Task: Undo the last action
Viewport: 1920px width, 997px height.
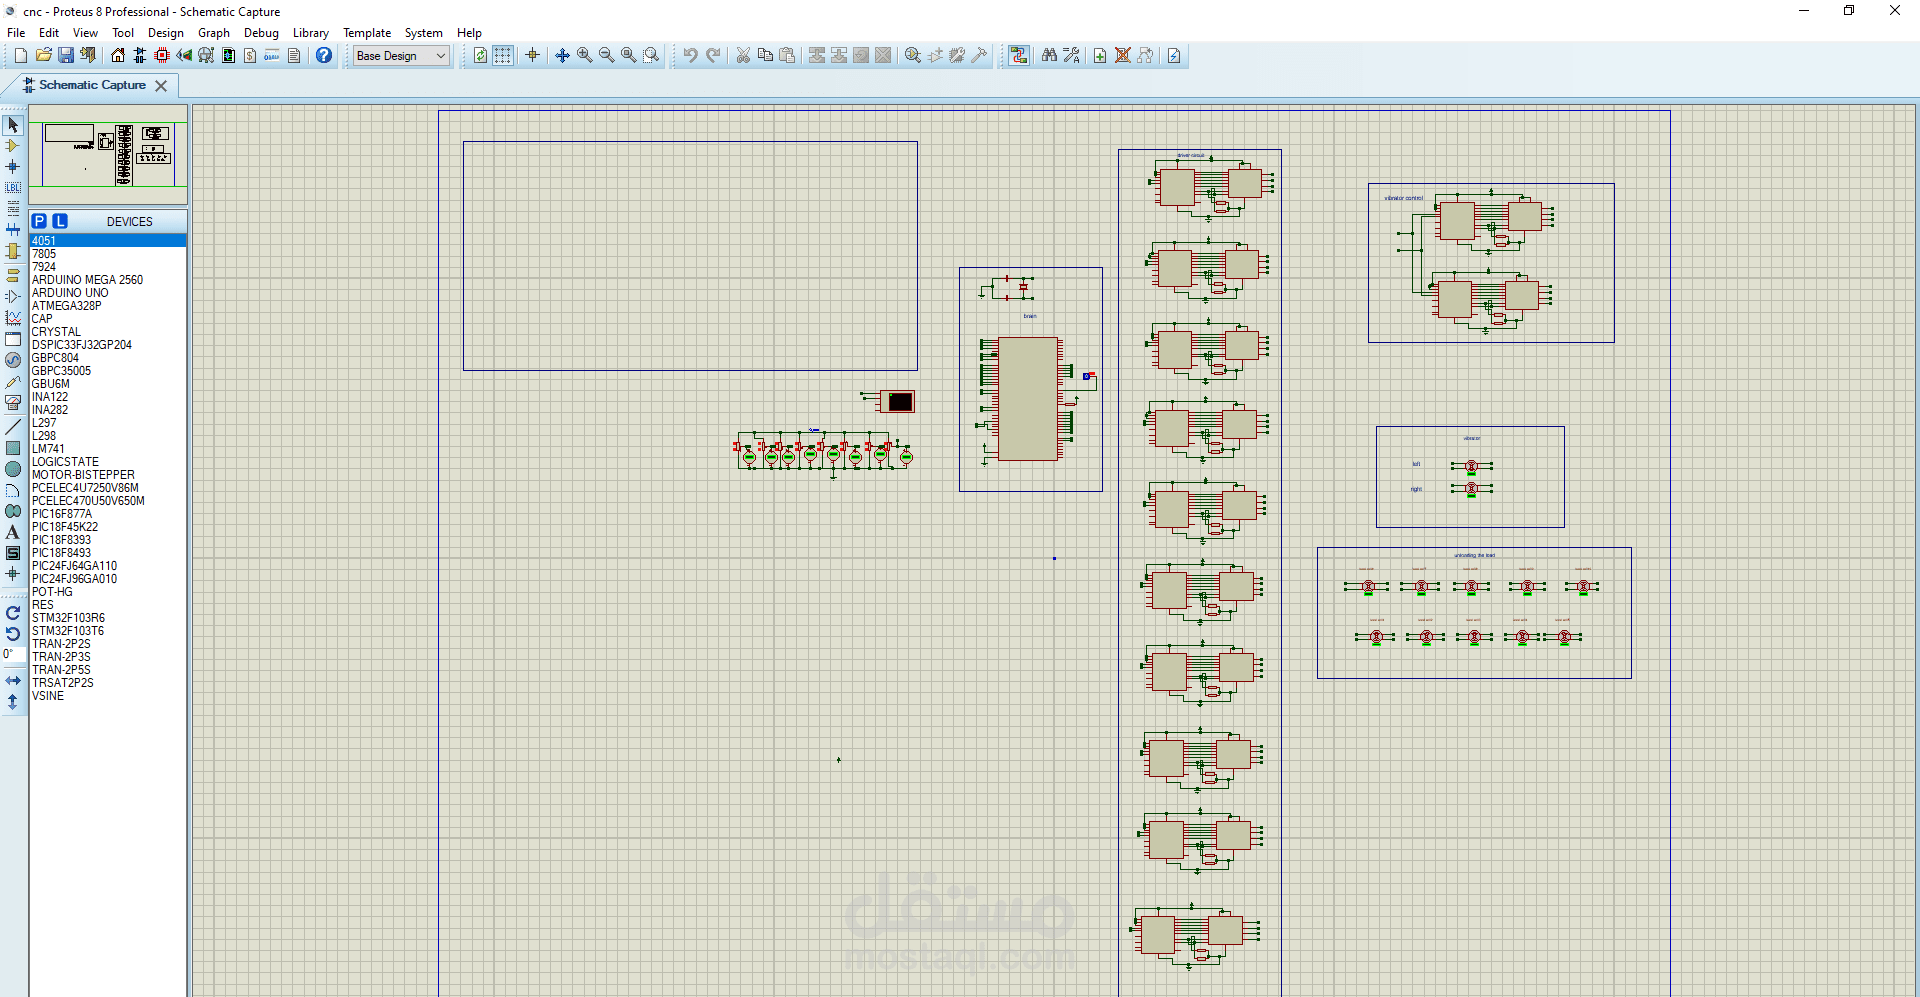Action: [690, 56]
